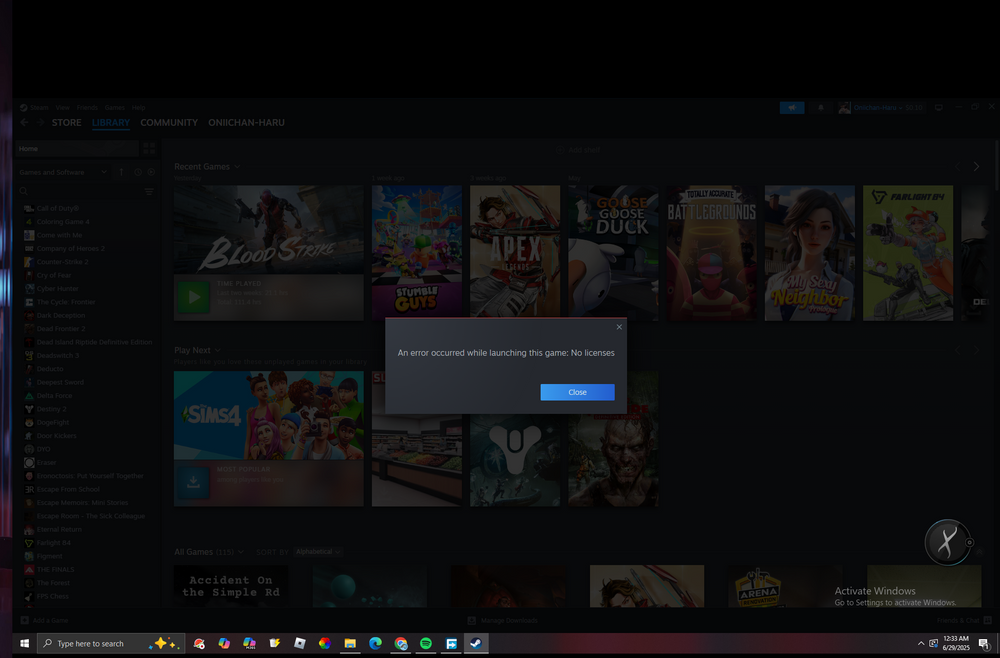Open the Sims 4 cover in Play Next

(268, 415)
